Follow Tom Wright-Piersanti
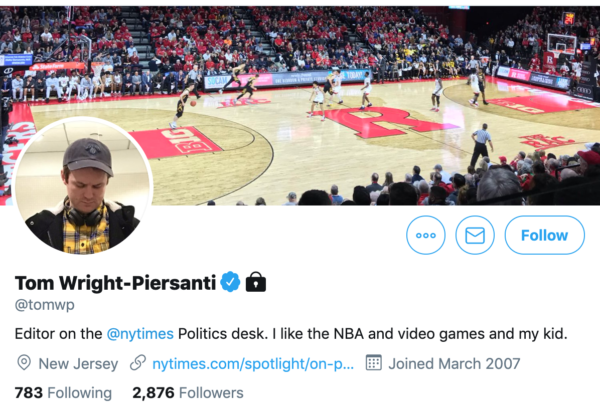The width and height of the screenshot is (600, 415). [x=544, y=235]
